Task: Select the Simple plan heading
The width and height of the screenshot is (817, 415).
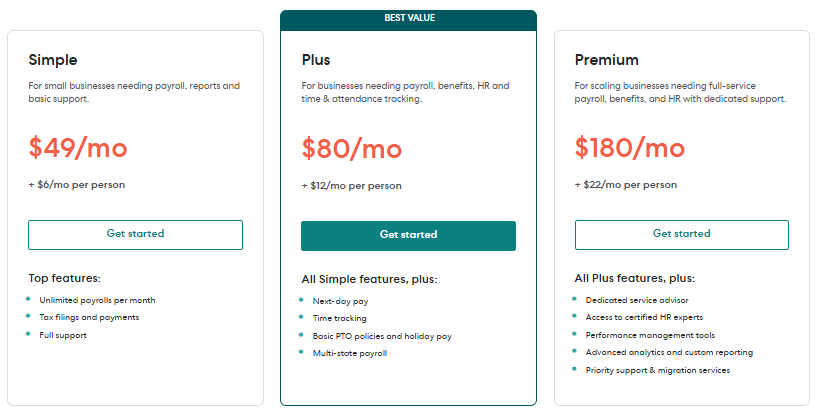Action: point(53,60)
